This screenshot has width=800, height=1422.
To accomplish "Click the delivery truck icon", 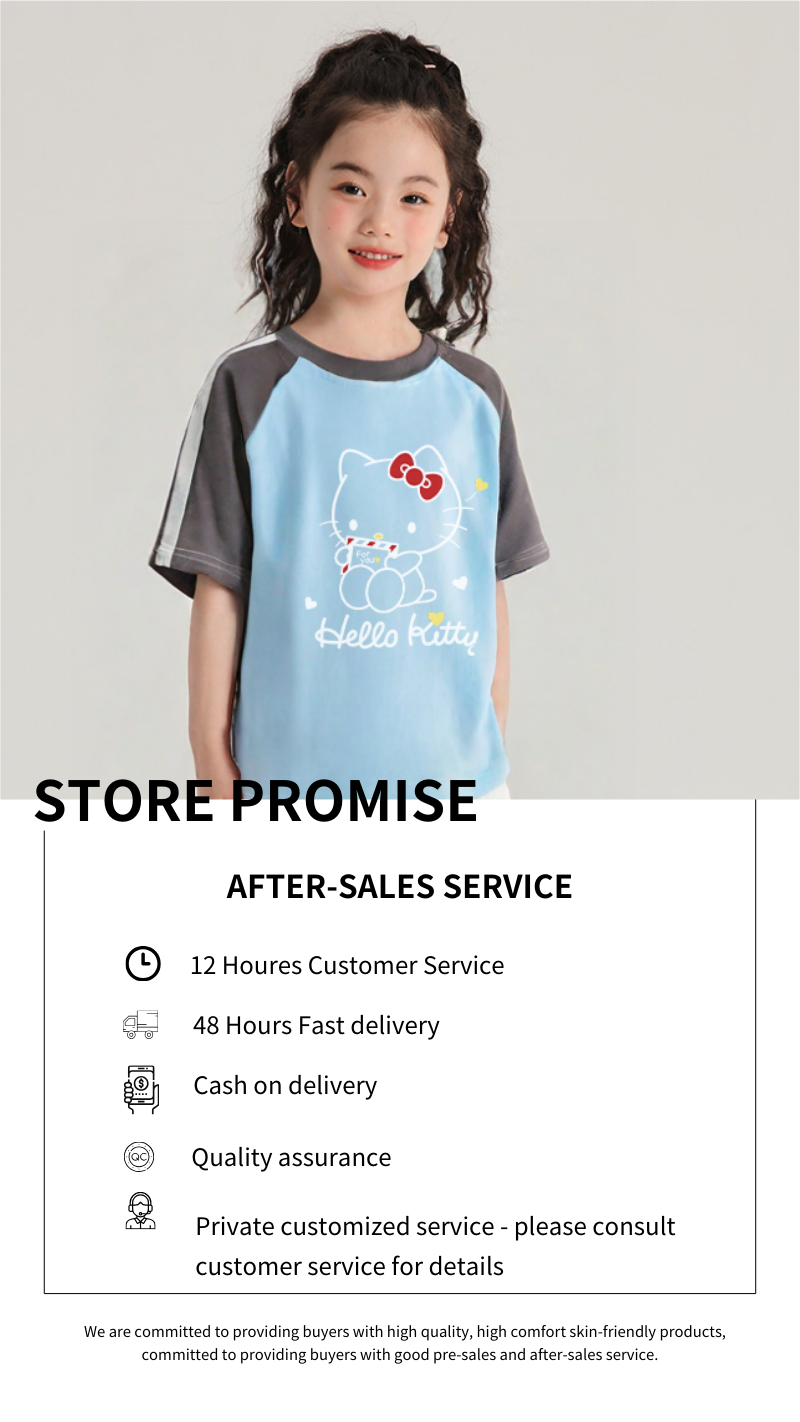I will (x=140, y=1024).
